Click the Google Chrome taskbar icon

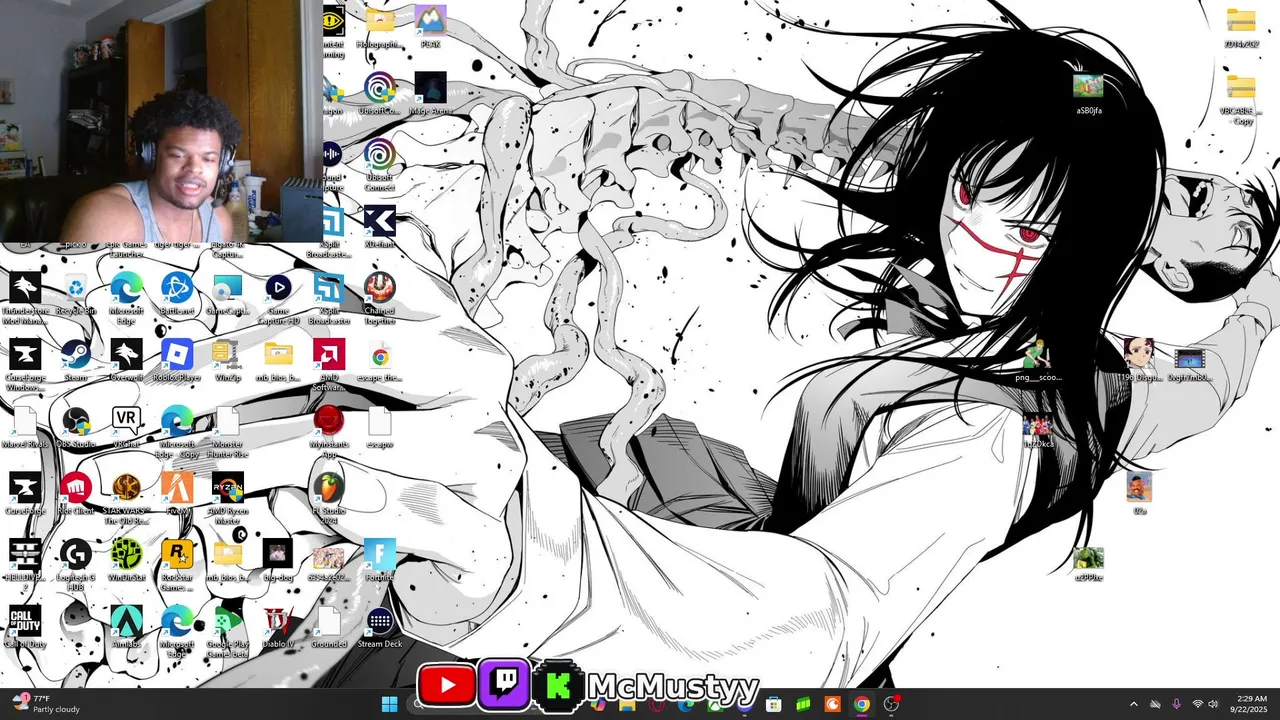click(861, 704)
